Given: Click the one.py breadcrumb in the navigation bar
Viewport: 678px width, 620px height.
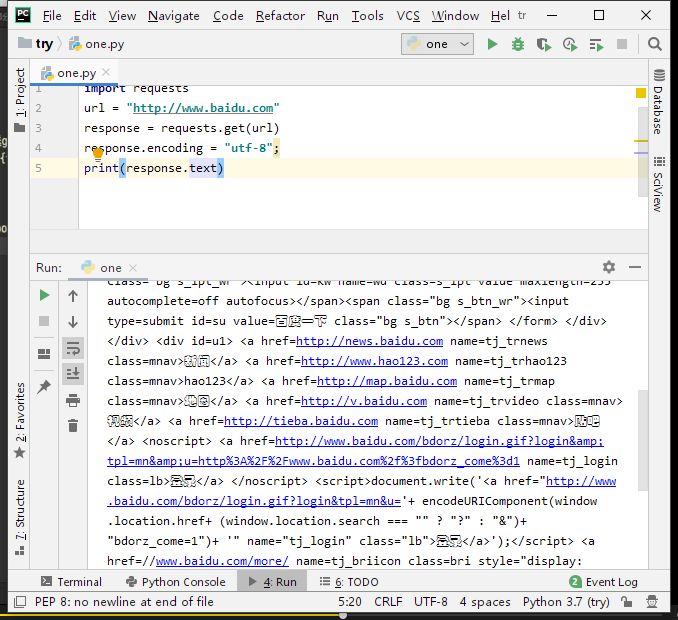Looking at the screenshot, I should click(97, 44).
